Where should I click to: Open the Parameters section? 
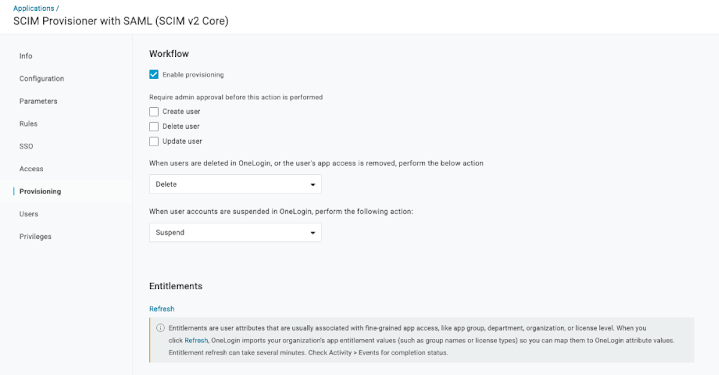(38, 101)
